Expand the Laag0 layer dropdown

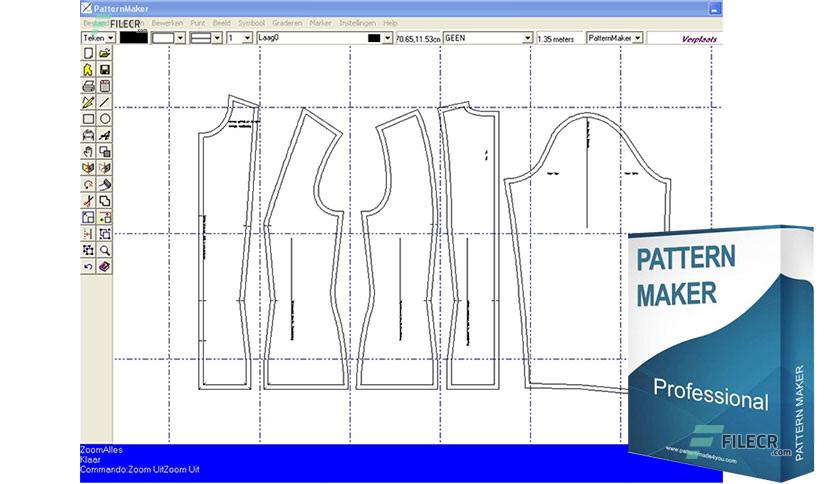coord(388,38)
